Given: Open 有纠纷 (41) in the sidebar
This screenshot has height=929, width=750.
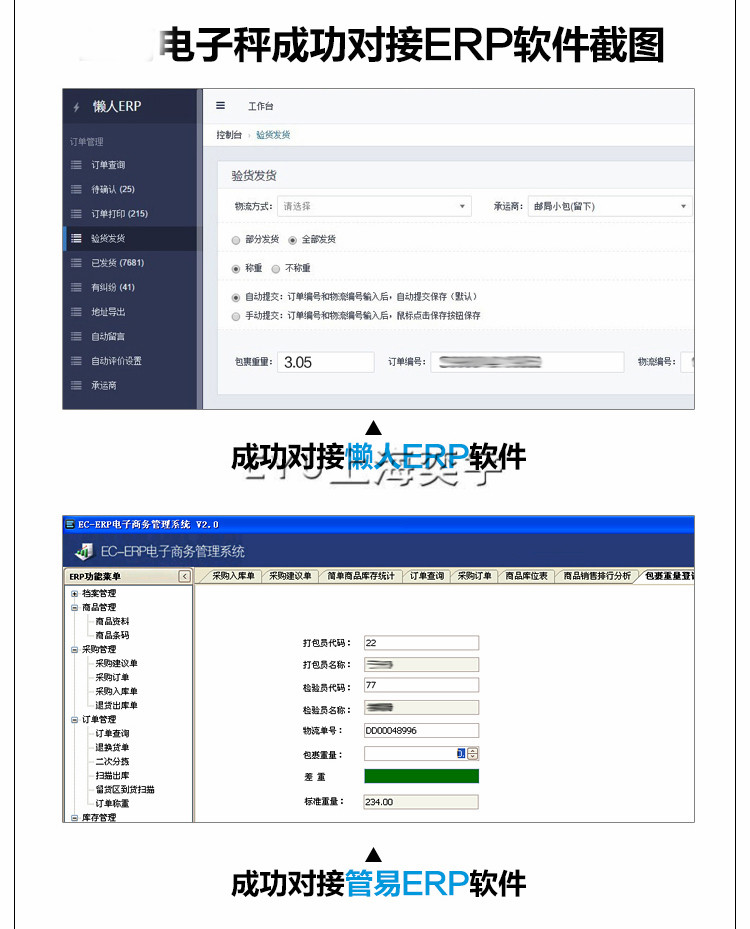Looking at the screenshot, I should pyautogui.click(x=113, y=287).
